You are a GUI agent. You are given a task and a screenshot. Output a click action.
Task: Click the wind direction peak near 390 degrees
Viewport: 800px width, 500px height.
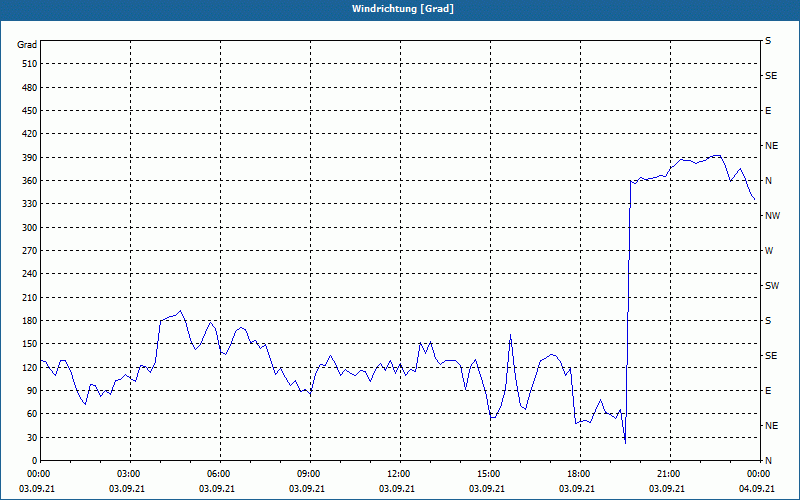(716, 155)
